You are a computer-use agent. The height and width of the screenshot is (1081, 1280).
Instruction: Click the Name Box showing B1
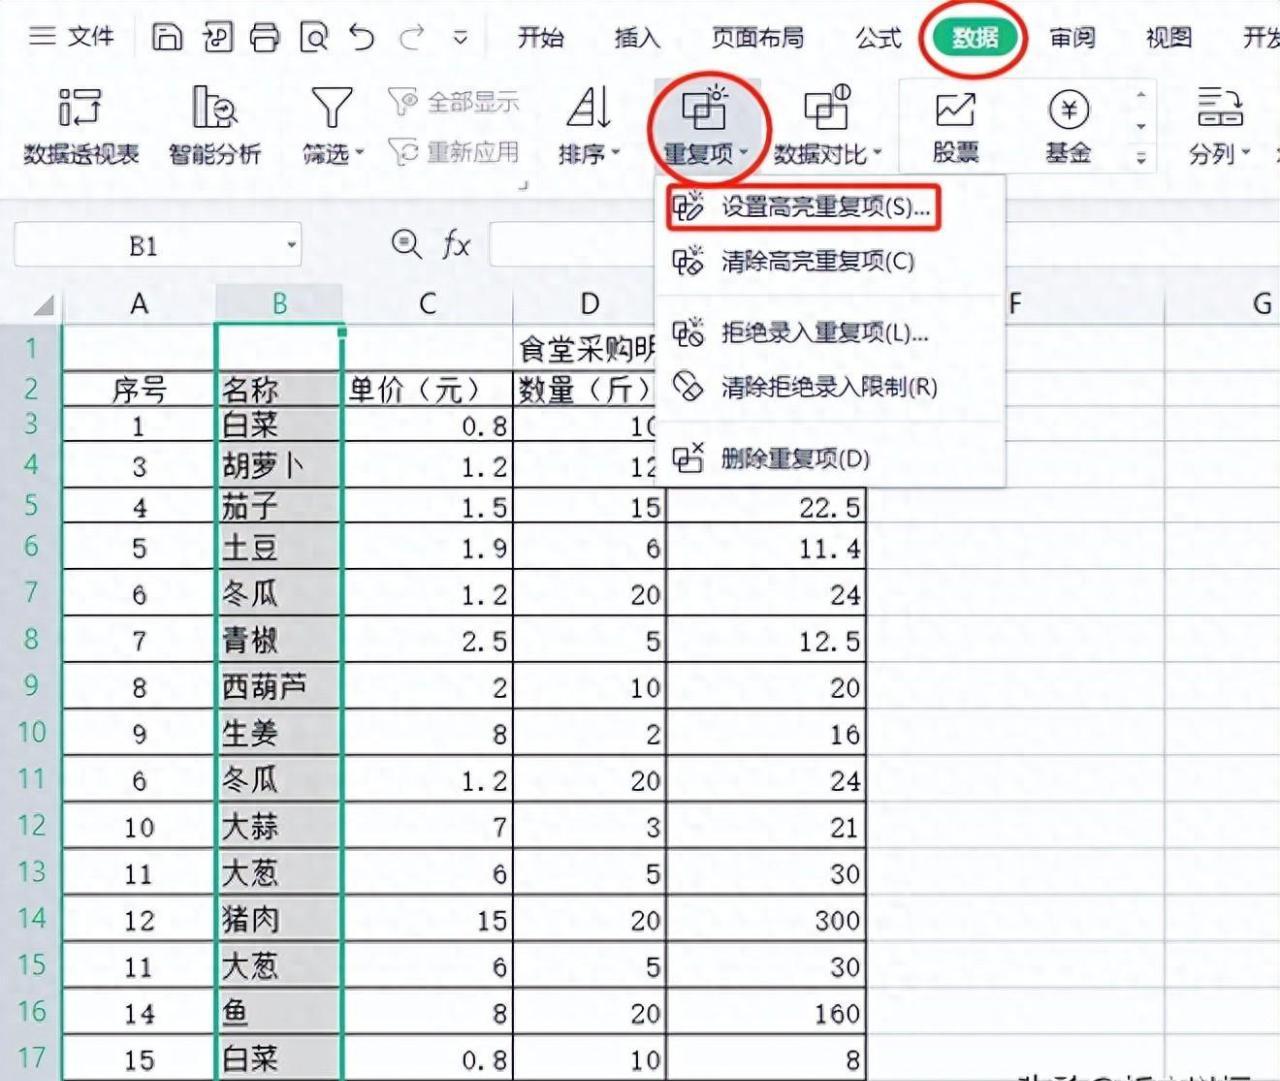click(x=145, y=246)
